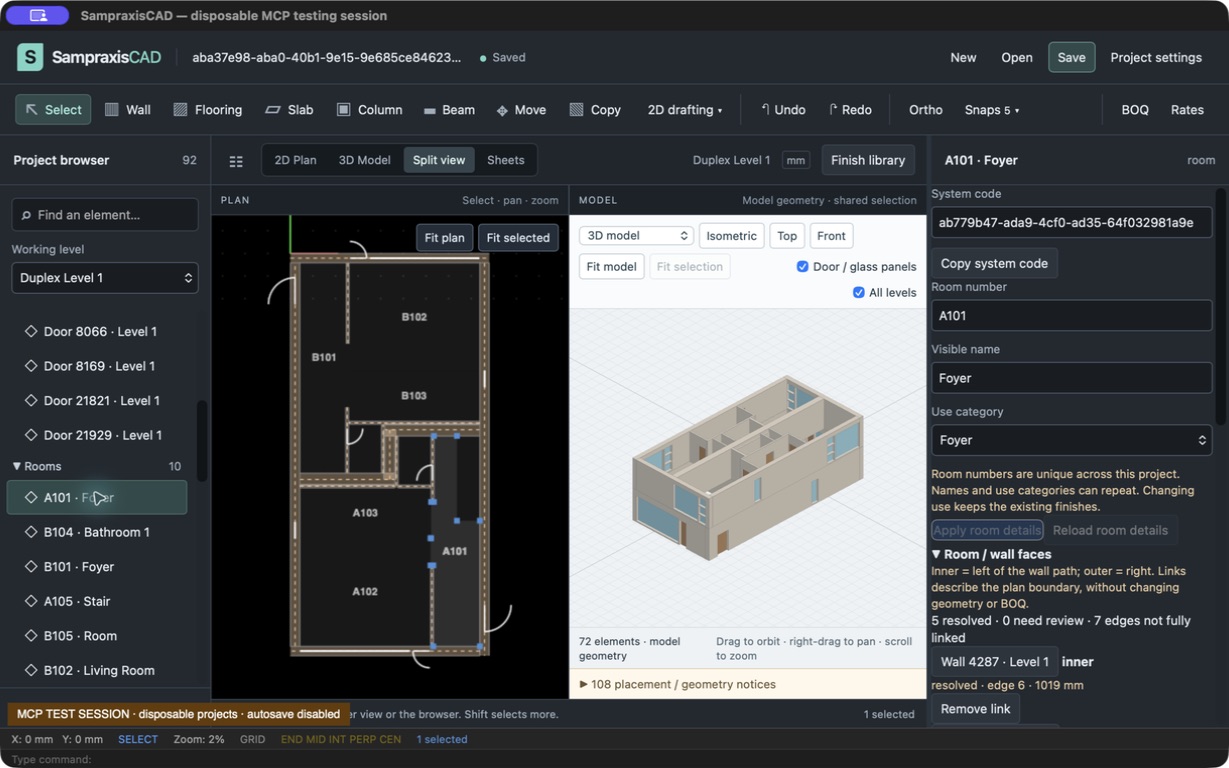Click the diamond icon of B104 Bathroom 1
The height and width of the screenshot is (768, 1229).
click(x=31, y=532)
